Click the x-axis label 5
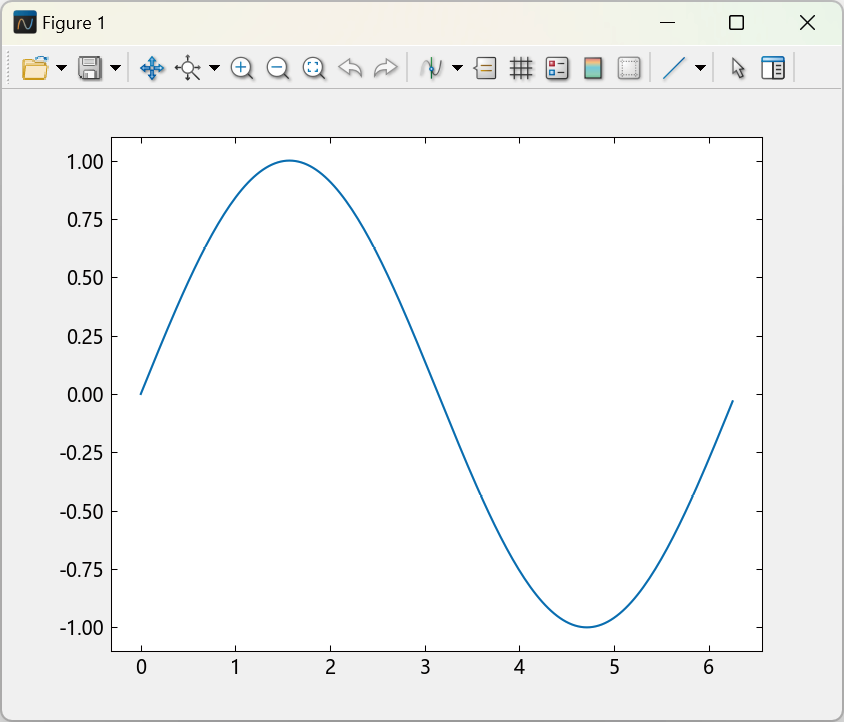This screenshot has height=722, width=844. (614, 668)
